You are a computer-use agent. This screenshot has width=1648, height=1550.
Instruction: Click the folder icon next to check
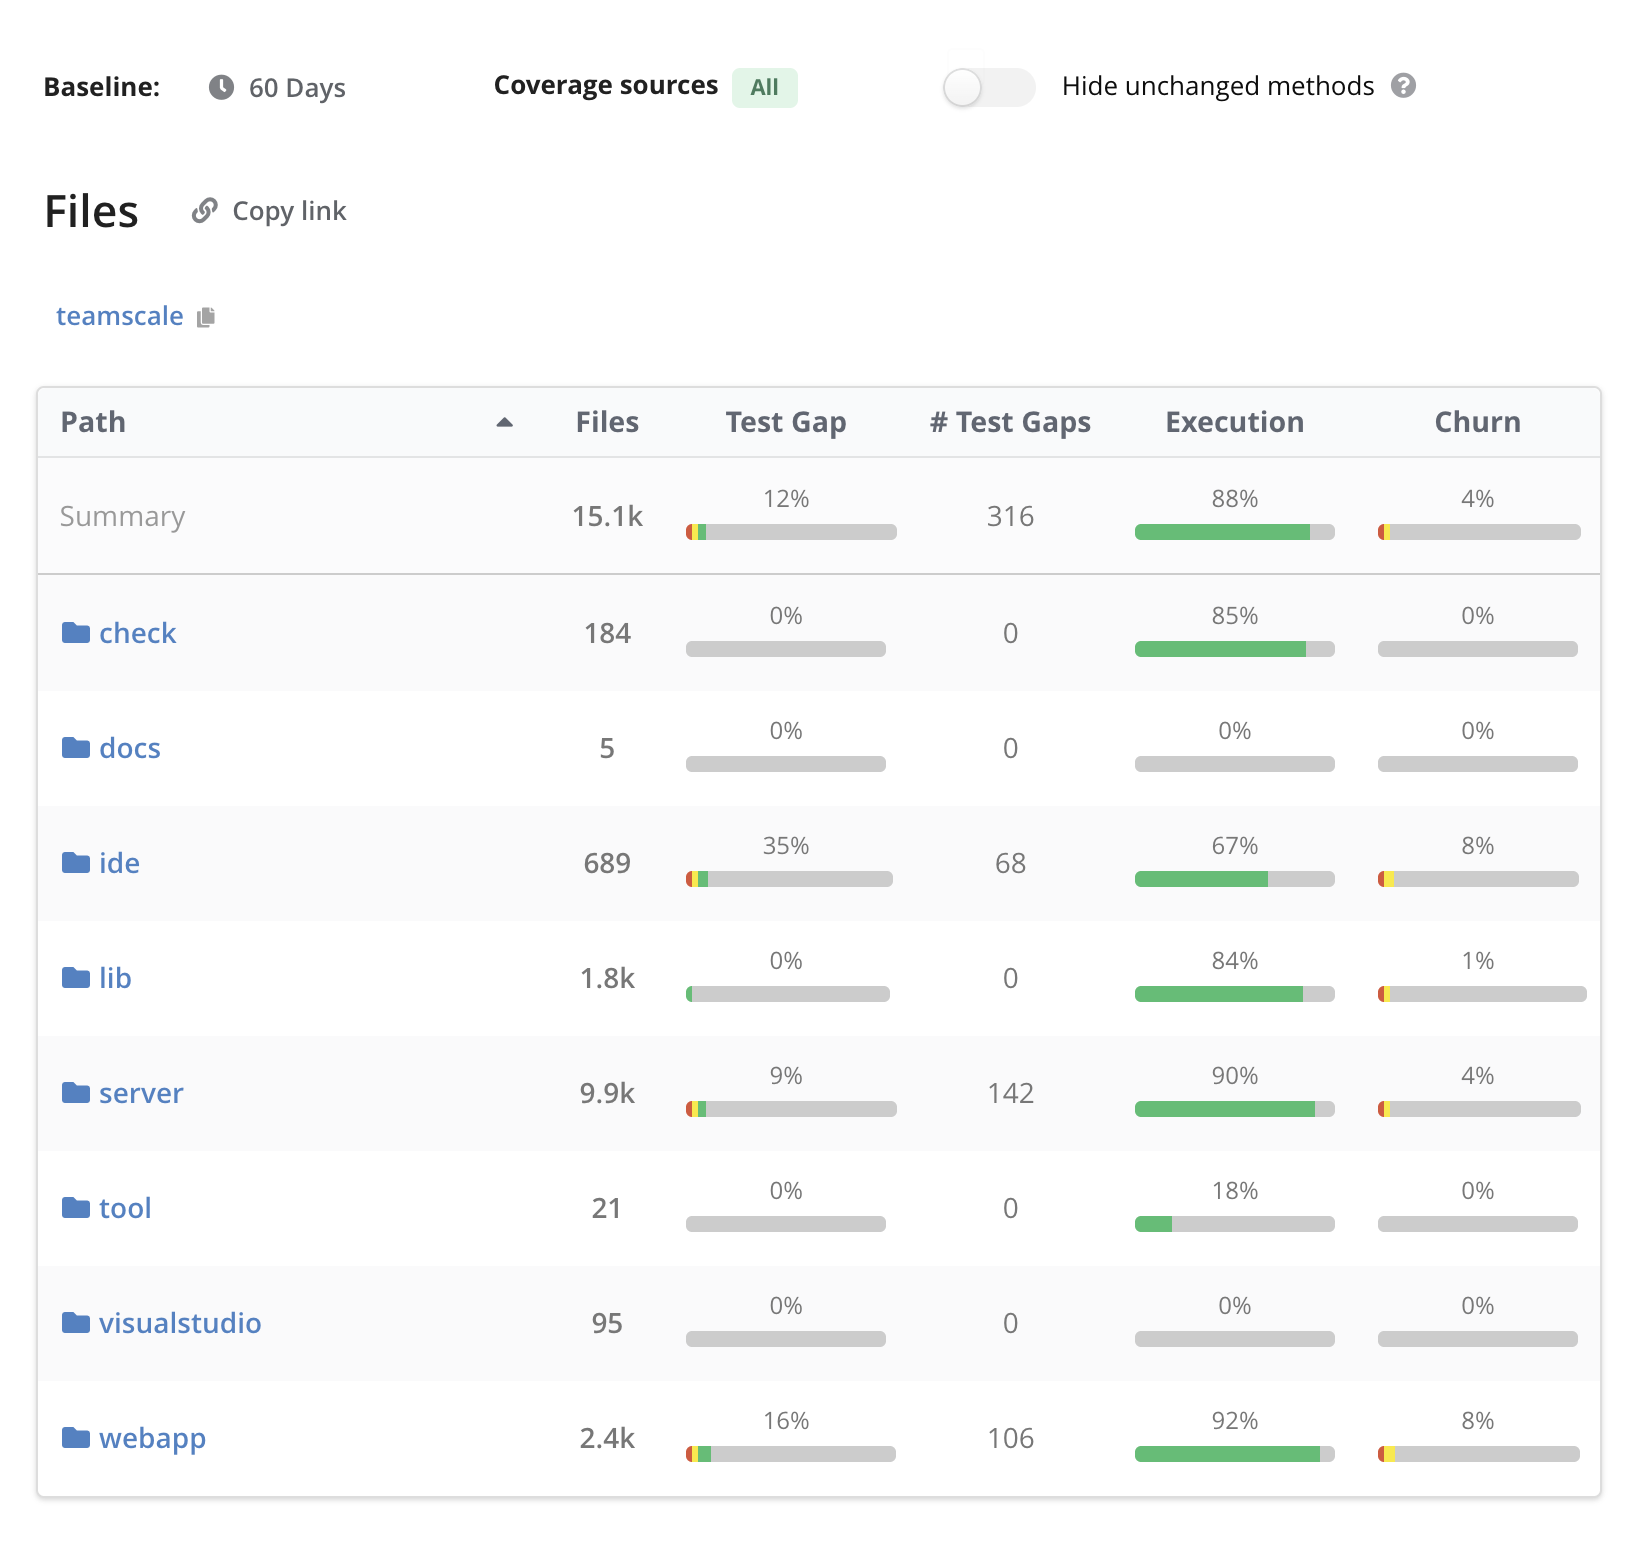tap(76, 632)
